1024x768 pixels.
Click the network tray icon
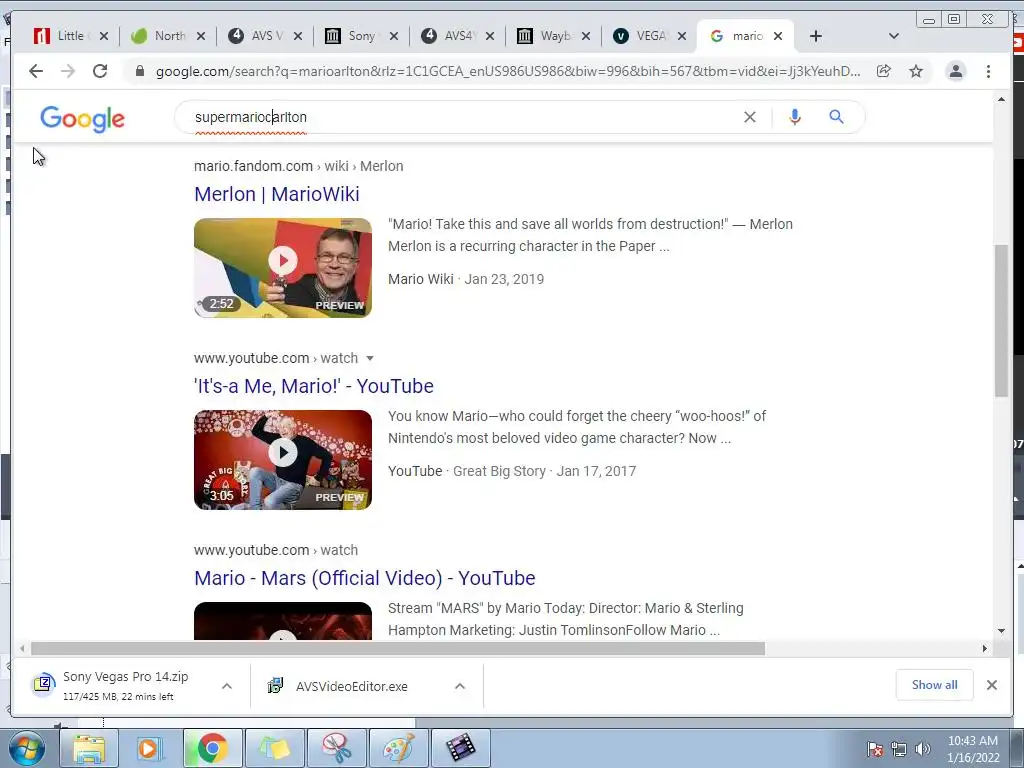pyautogui.click(x=899, y=749)
